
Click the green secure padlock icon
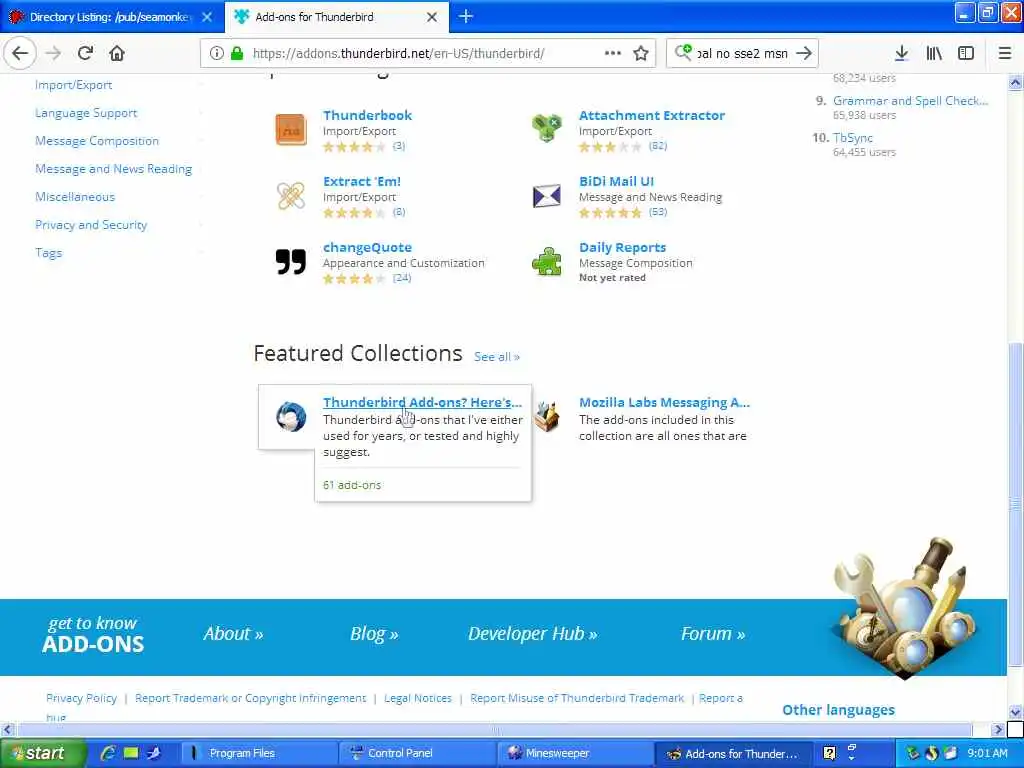click(237, 54)
